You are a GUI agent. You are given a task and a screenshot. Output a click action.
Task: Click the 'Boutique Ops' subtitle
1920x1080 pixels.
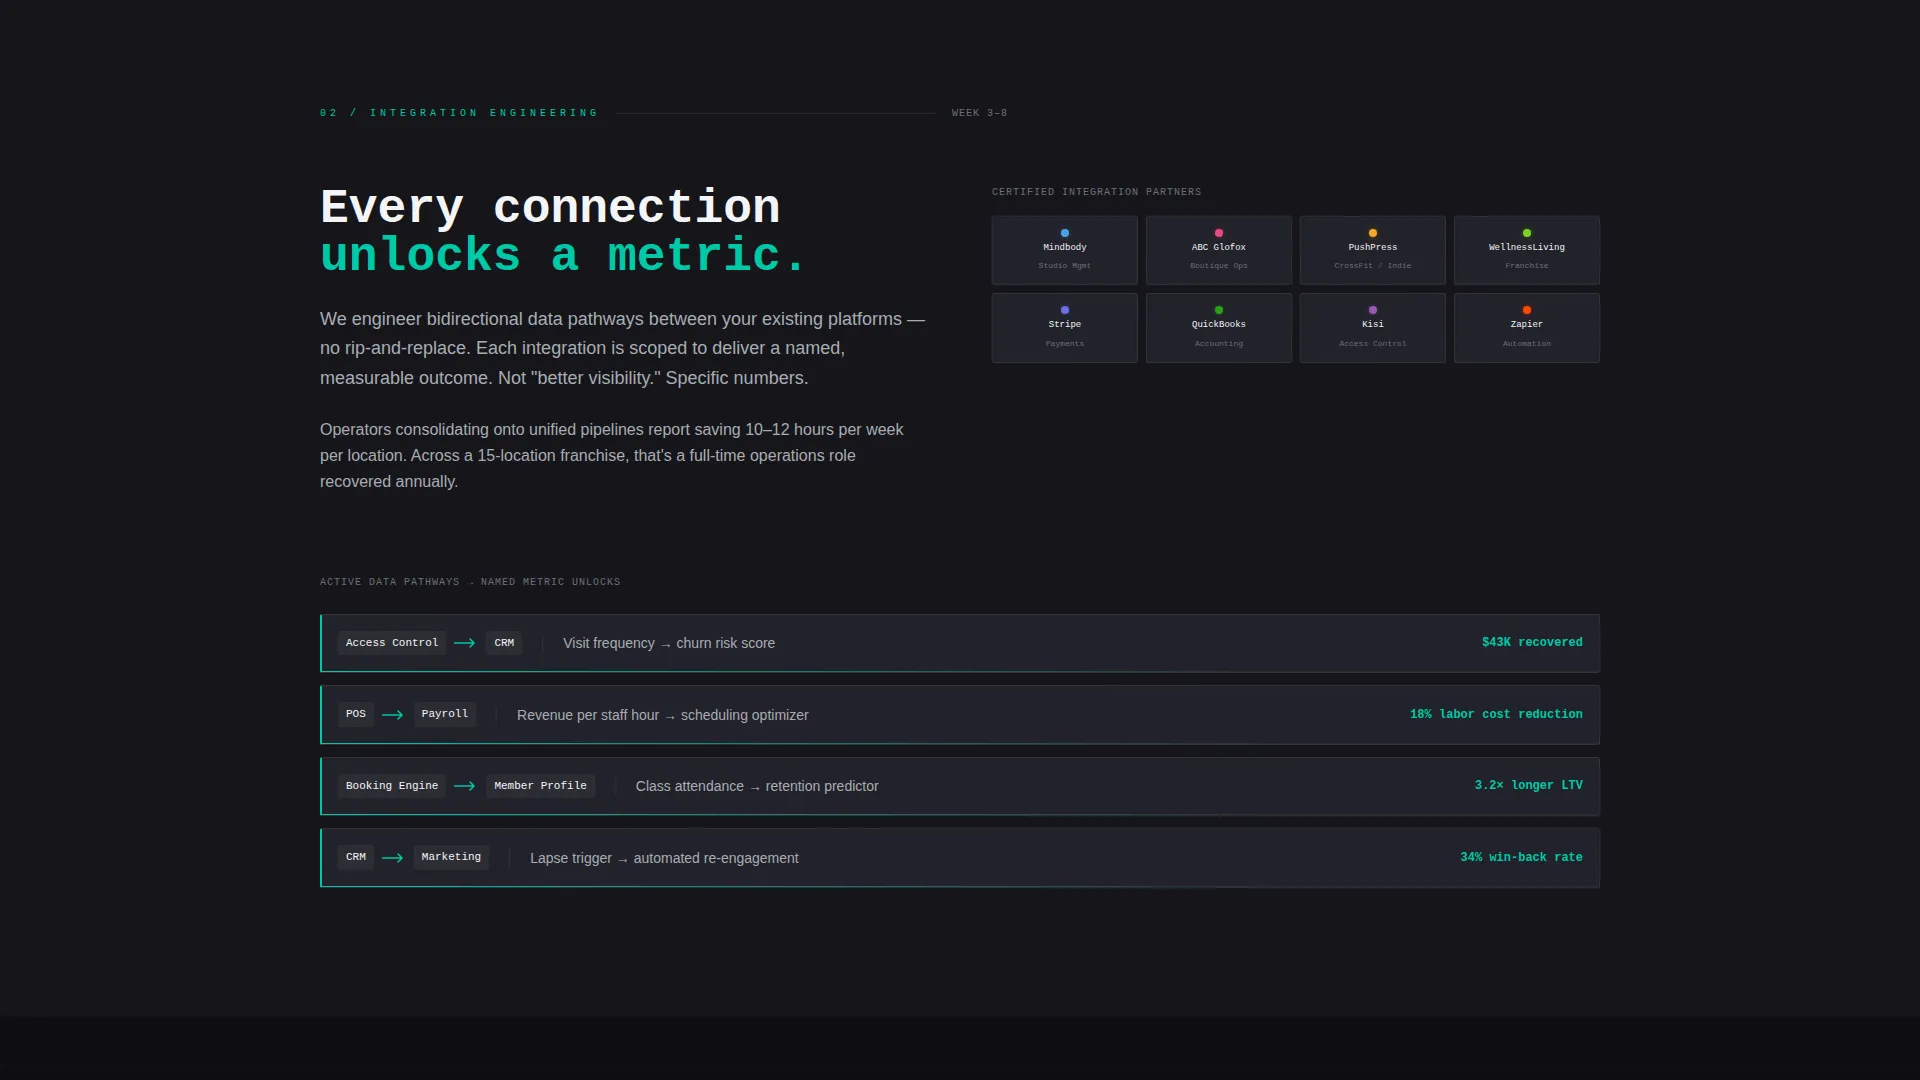click(x=1218, y=266)
